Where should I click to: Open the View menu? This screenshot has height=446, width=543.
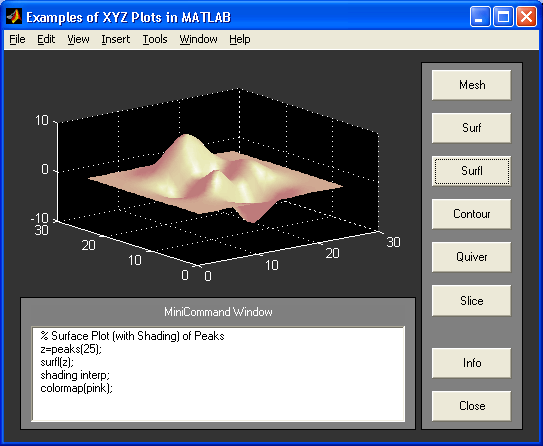[78, 39]
